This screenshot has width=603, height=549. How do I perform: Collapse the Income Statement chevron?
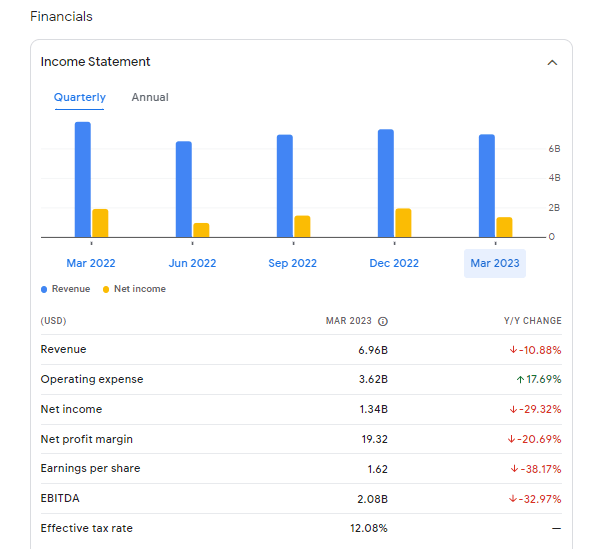552,63
